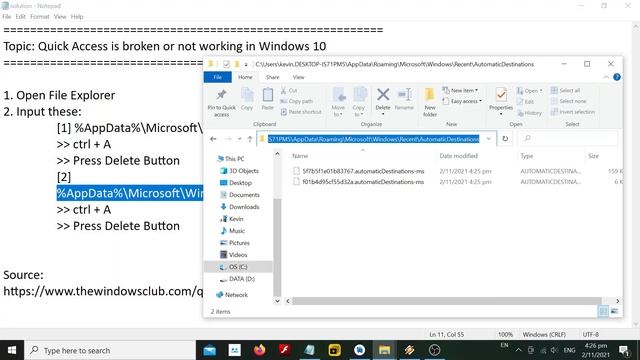Open OS (C:) drive

click(x=238, y=267)
